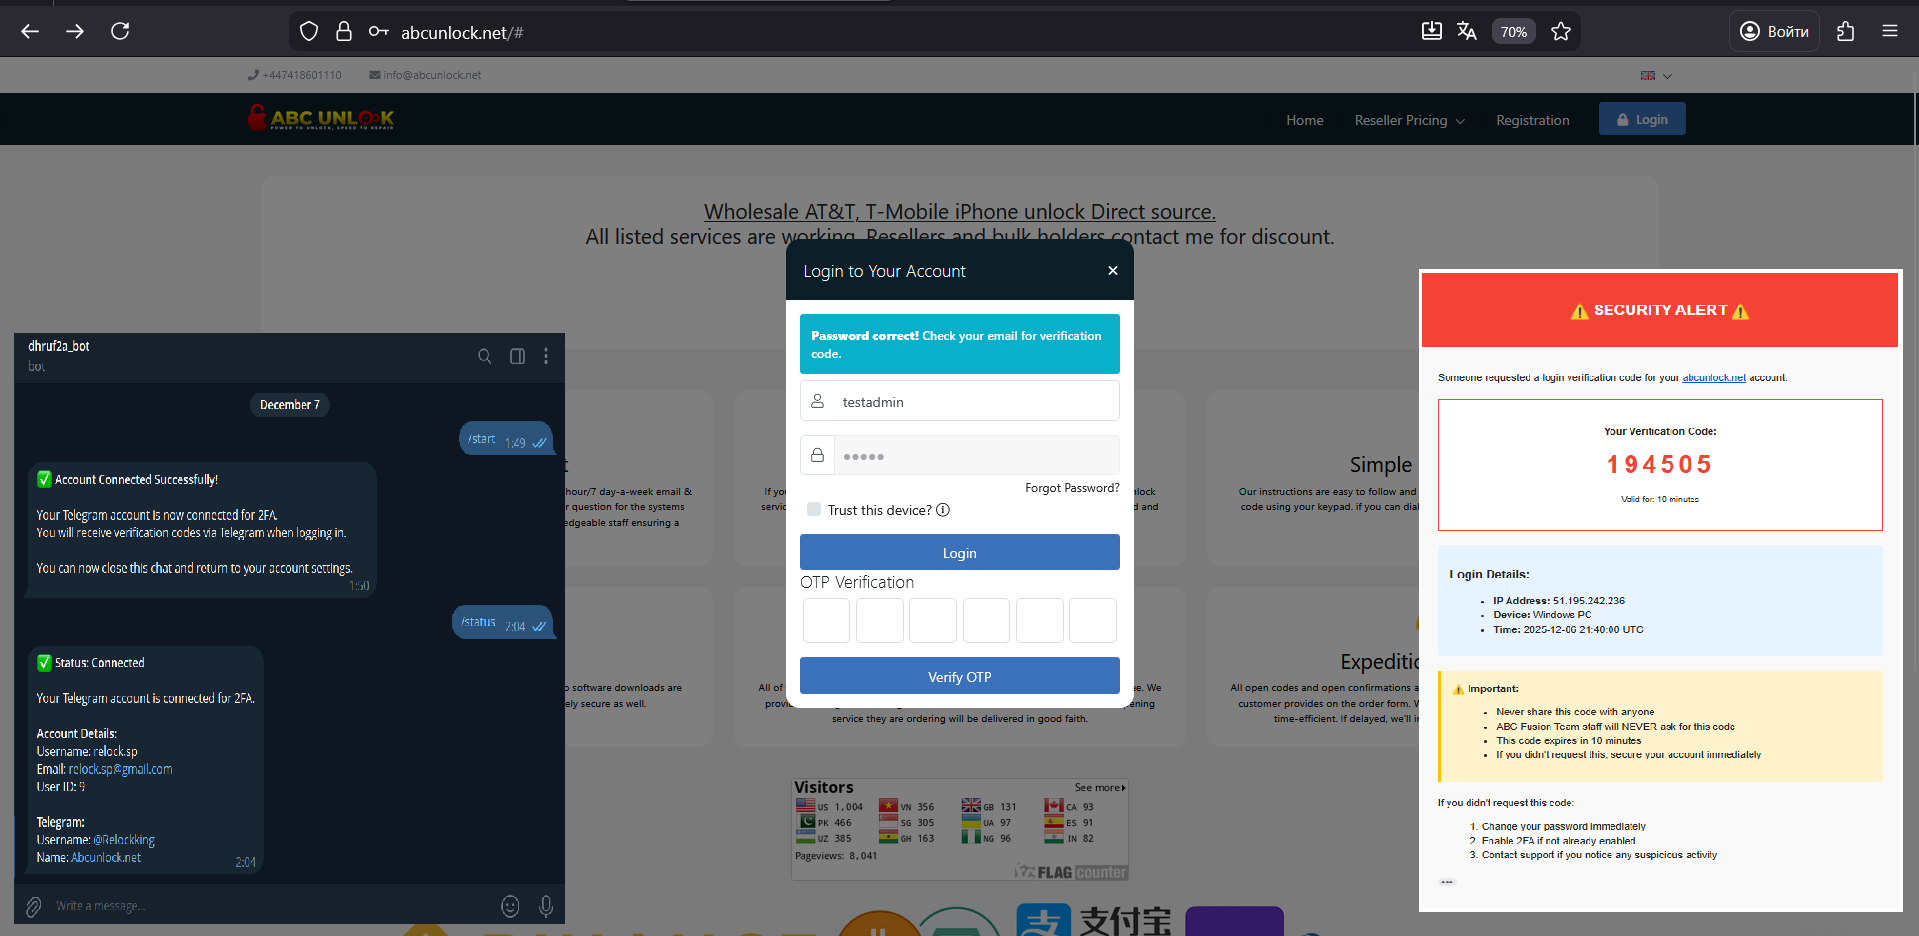
Task: Click the first OTP digit box
Action: [x=826, y=620]
